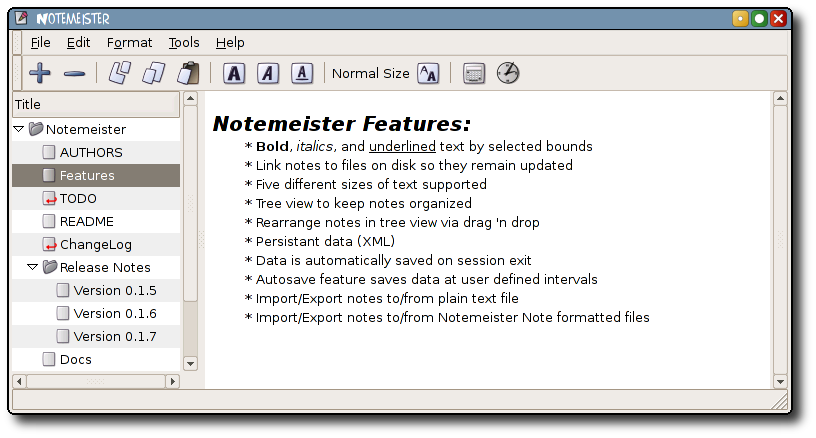The image size is (816, 438).
Task: Add a new note with plus icon
Action: tap(40, 73)
